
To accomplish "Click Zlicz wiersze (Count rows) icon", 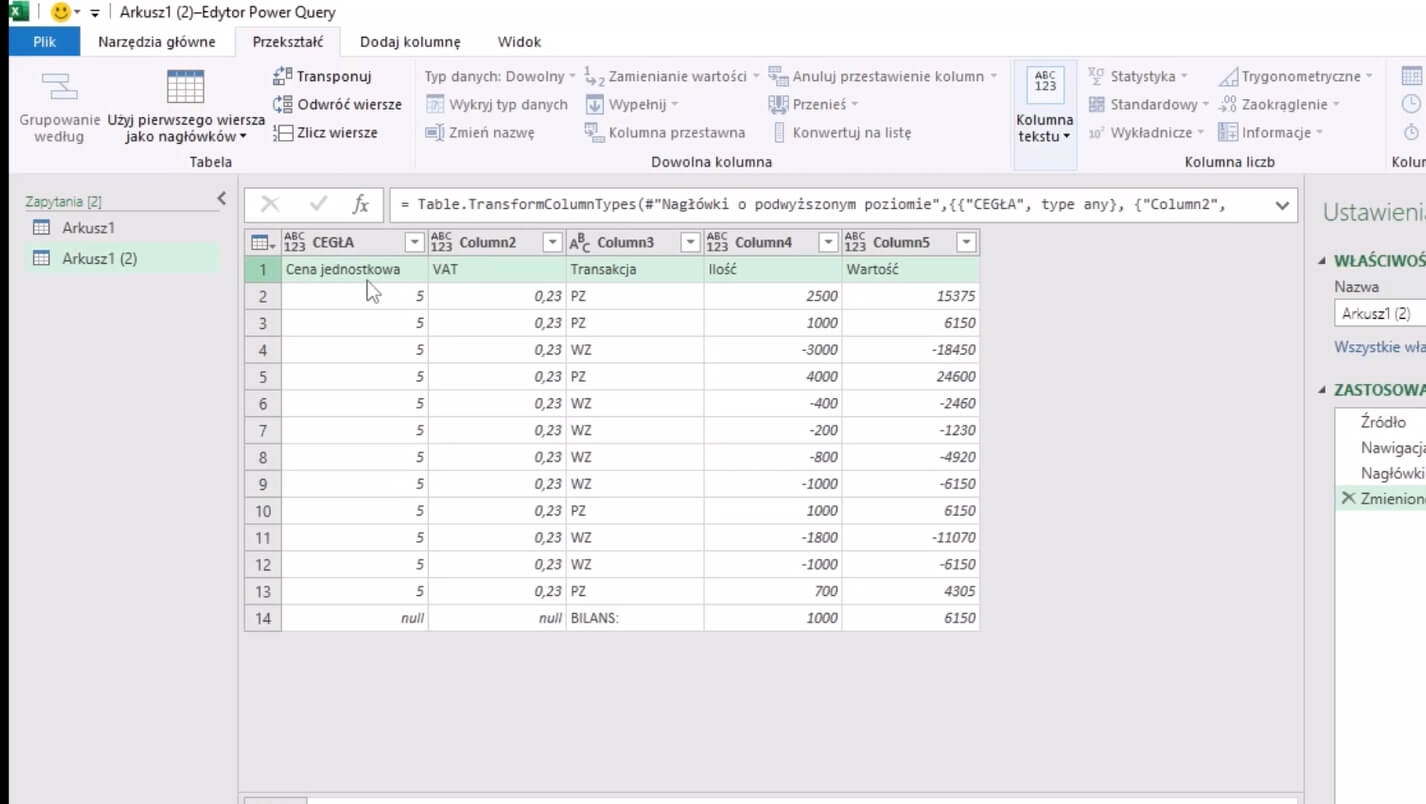I will 283,133.
